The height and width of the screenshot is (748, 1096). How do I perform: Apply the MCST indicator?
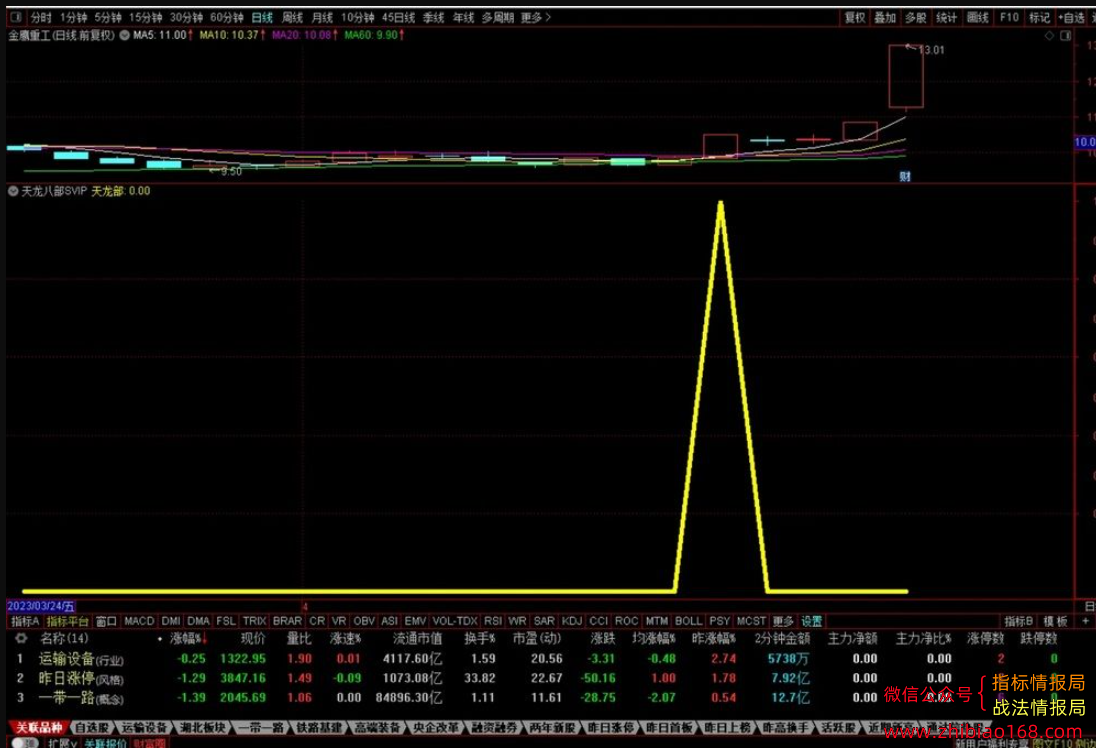[x=751, y=621]
